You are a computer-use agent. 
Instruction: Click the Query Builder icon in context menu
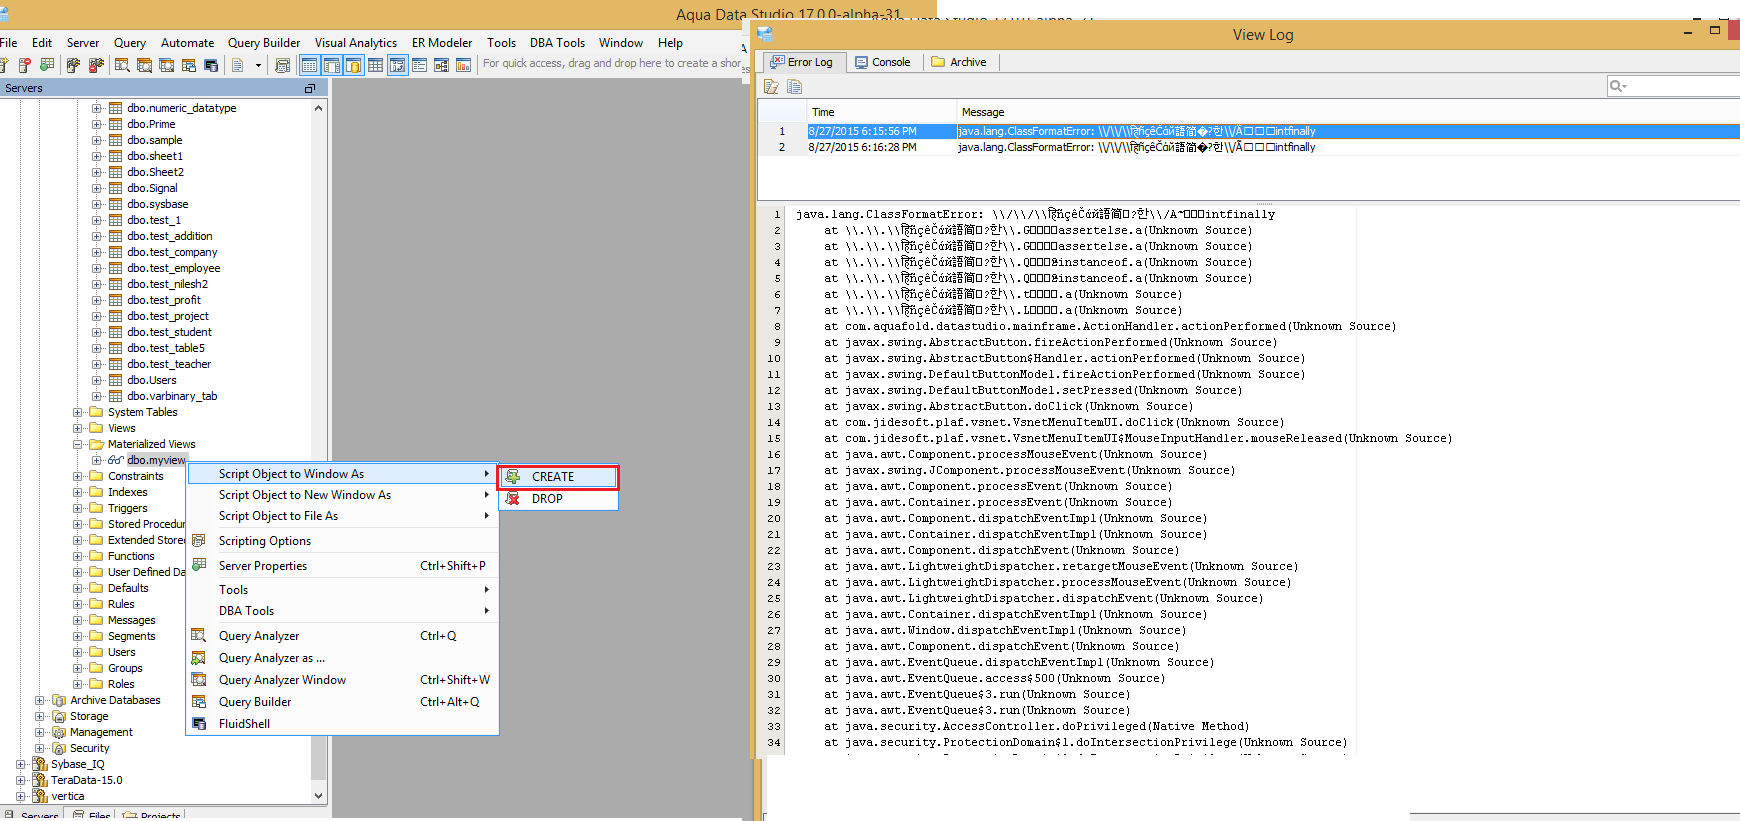pyautogui.click(x=199, y=702)
